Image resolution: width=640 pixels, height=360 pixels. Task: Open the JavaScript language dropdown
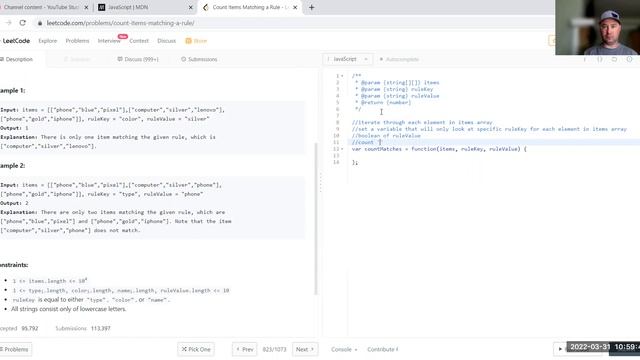(347, 59)
